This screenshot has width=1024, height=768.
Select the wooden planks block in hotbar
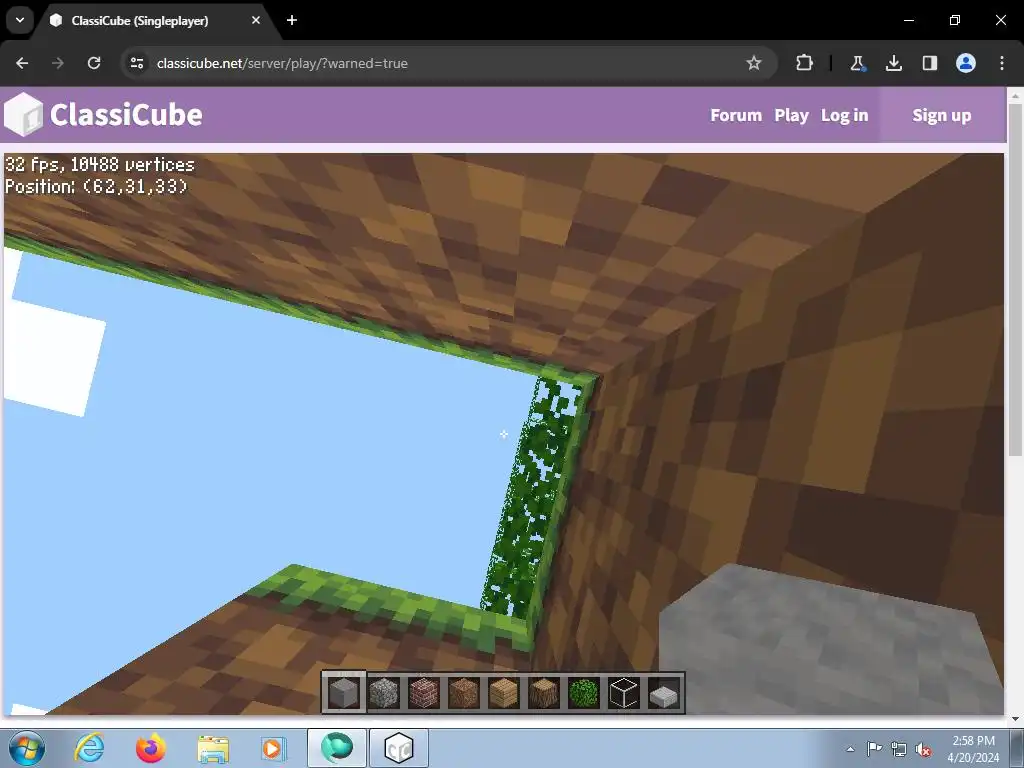pyautogui.click(x=504, y=692)
